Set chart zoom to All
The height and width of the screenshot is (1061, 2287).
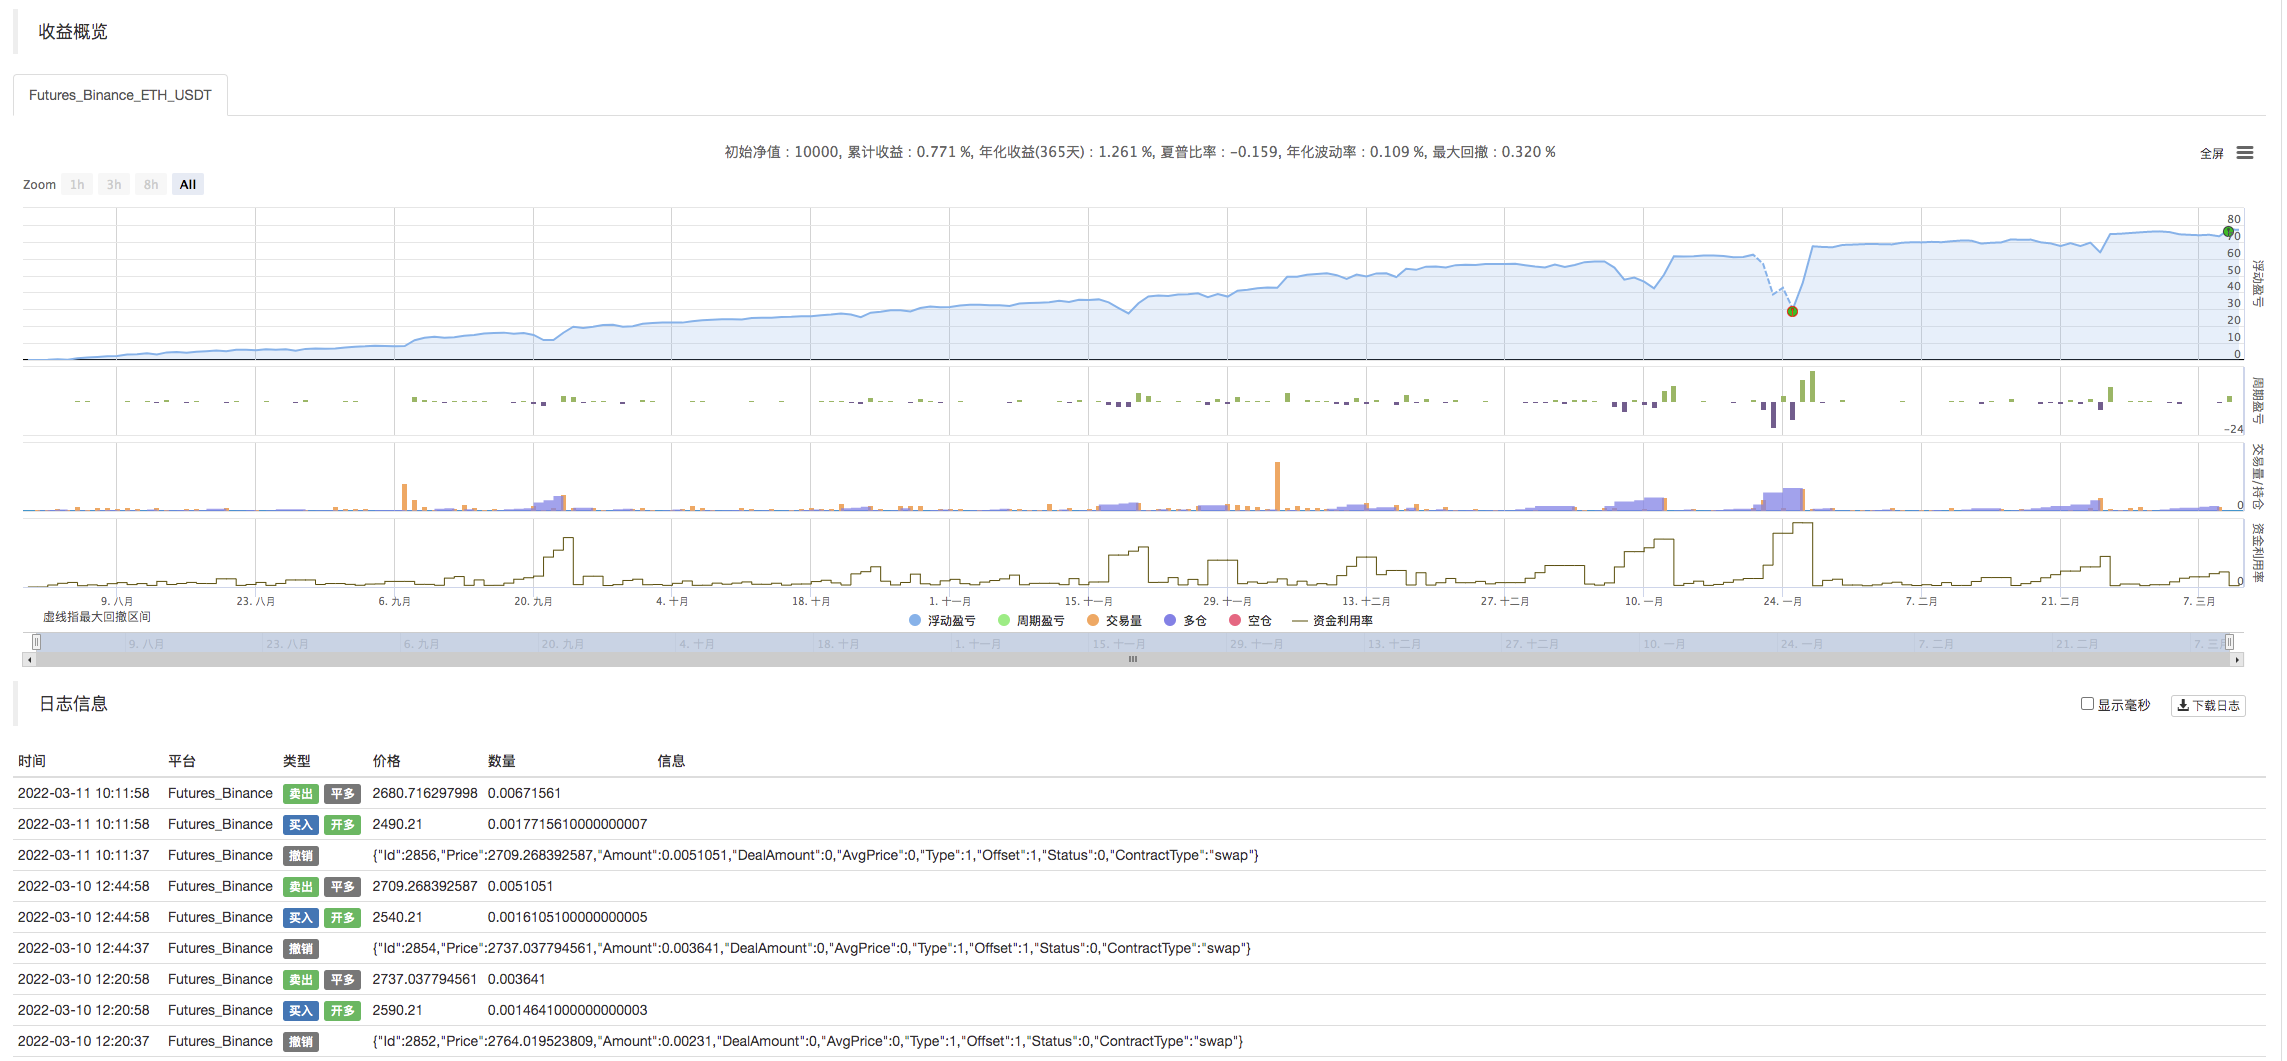pyautogui.click(x=187, y=185)
